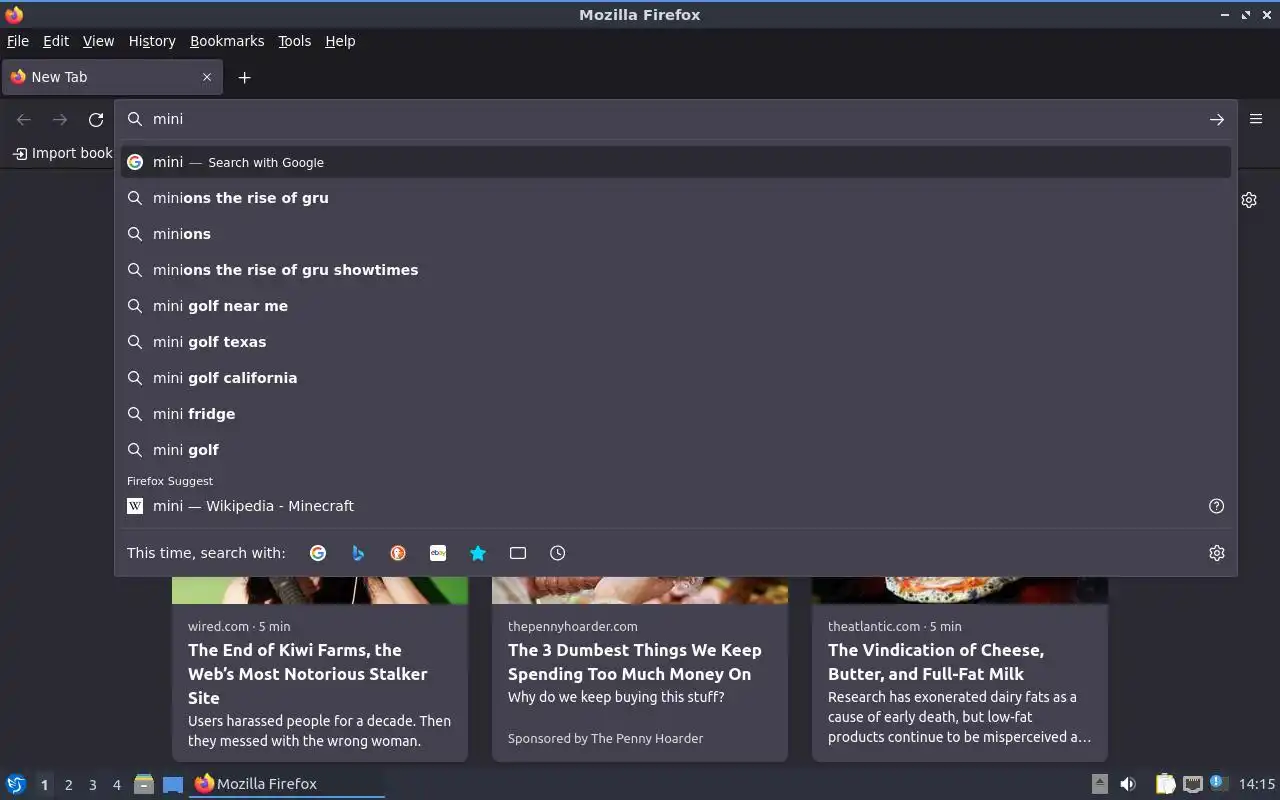The width and height of the screenshot is (1280, 800).
Task: Reload the current page
Action: click(96, 119)
